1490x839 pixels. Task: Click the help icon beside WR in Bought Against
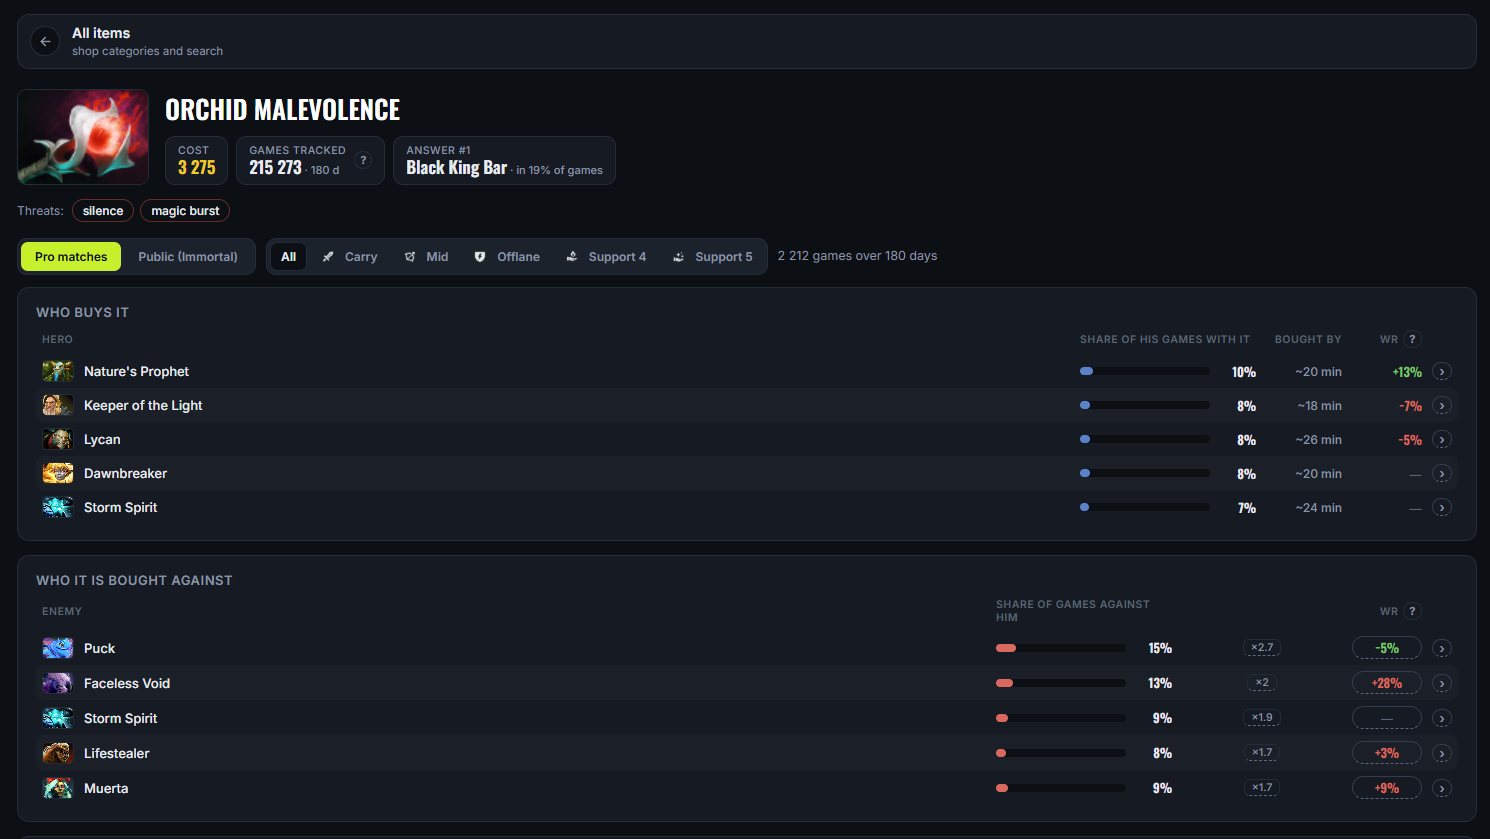(1412, 611)
